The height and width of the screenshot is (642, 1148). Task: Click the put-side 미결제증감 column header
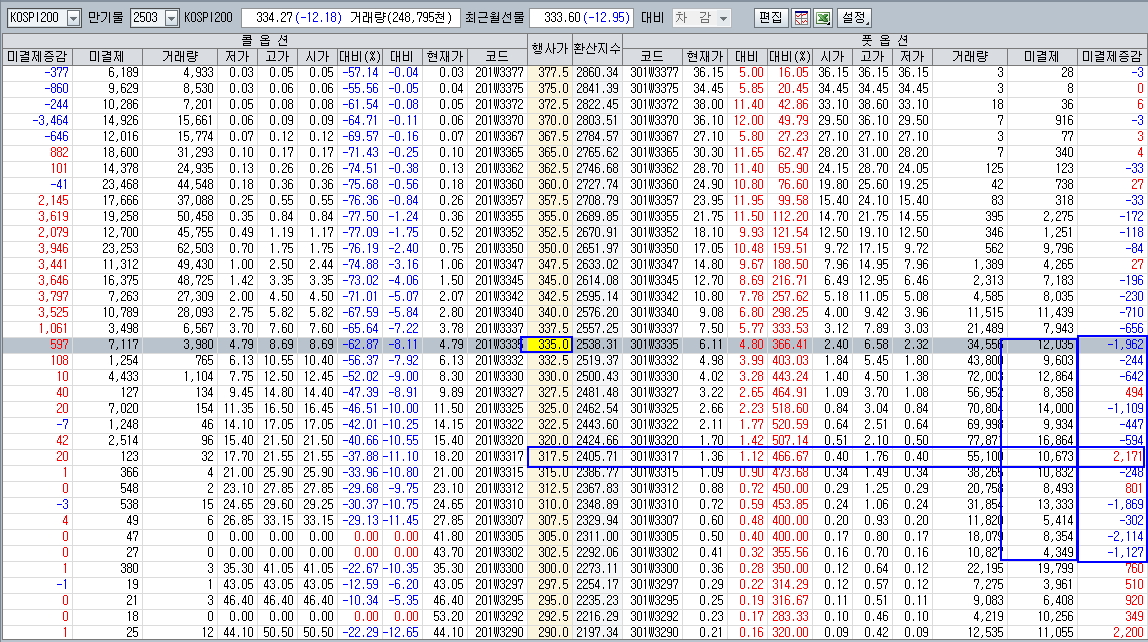pos(1113,56)
